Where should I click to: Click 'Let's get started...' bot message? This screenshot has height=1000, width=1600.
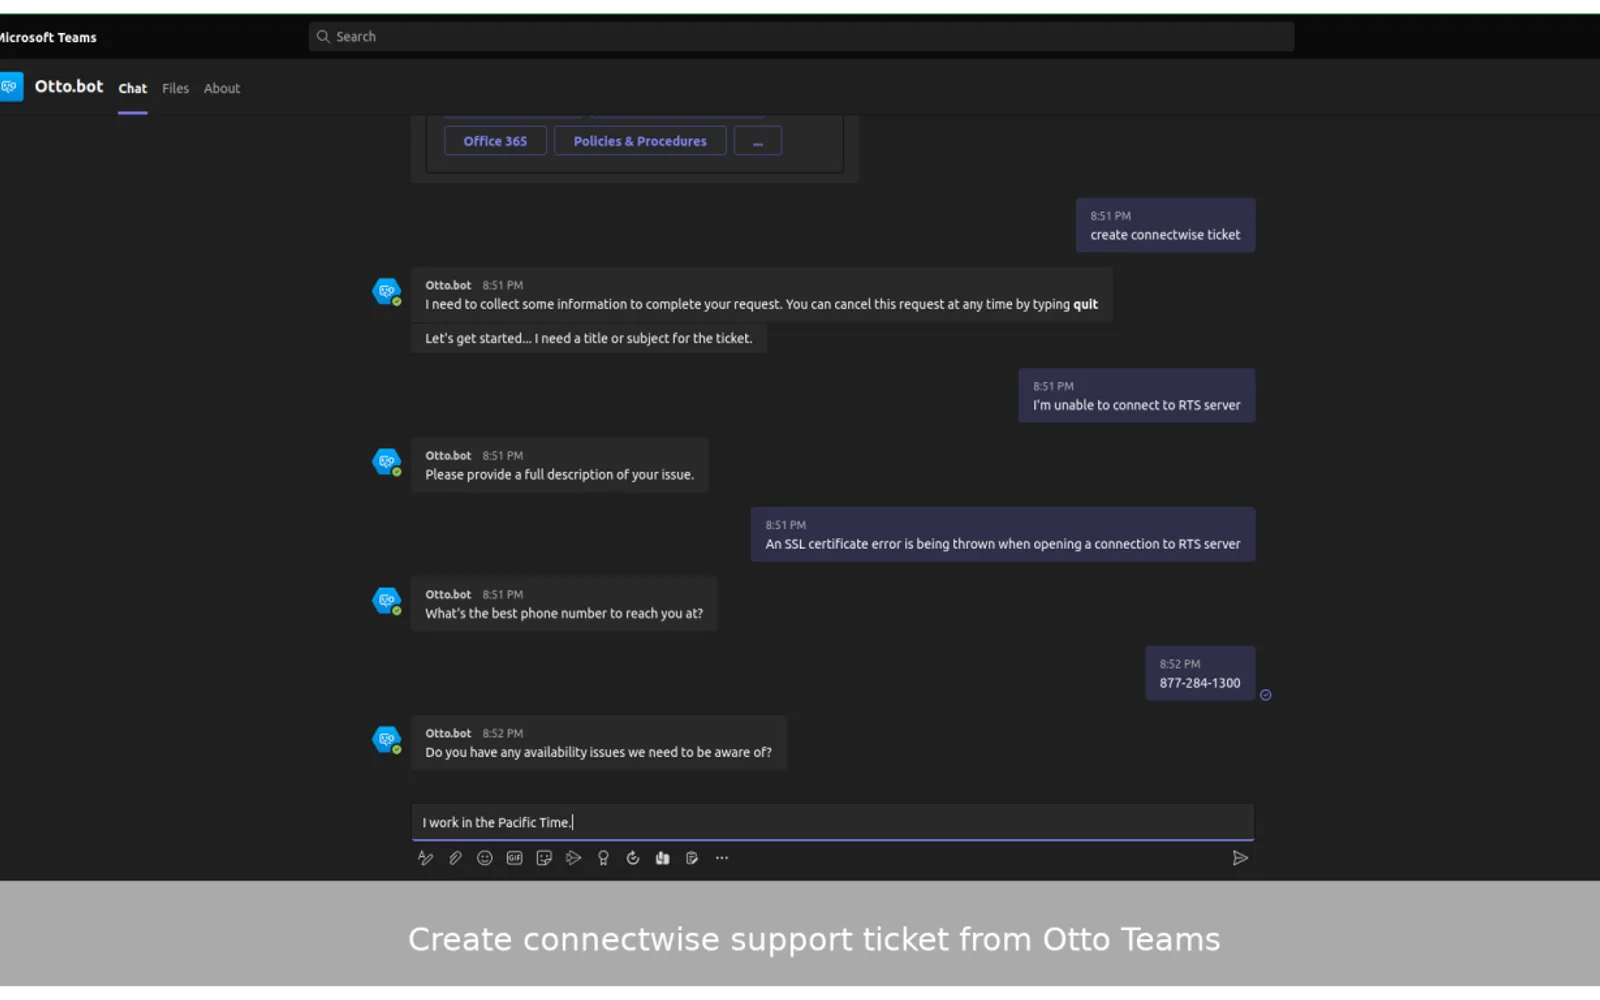(588, 339)
